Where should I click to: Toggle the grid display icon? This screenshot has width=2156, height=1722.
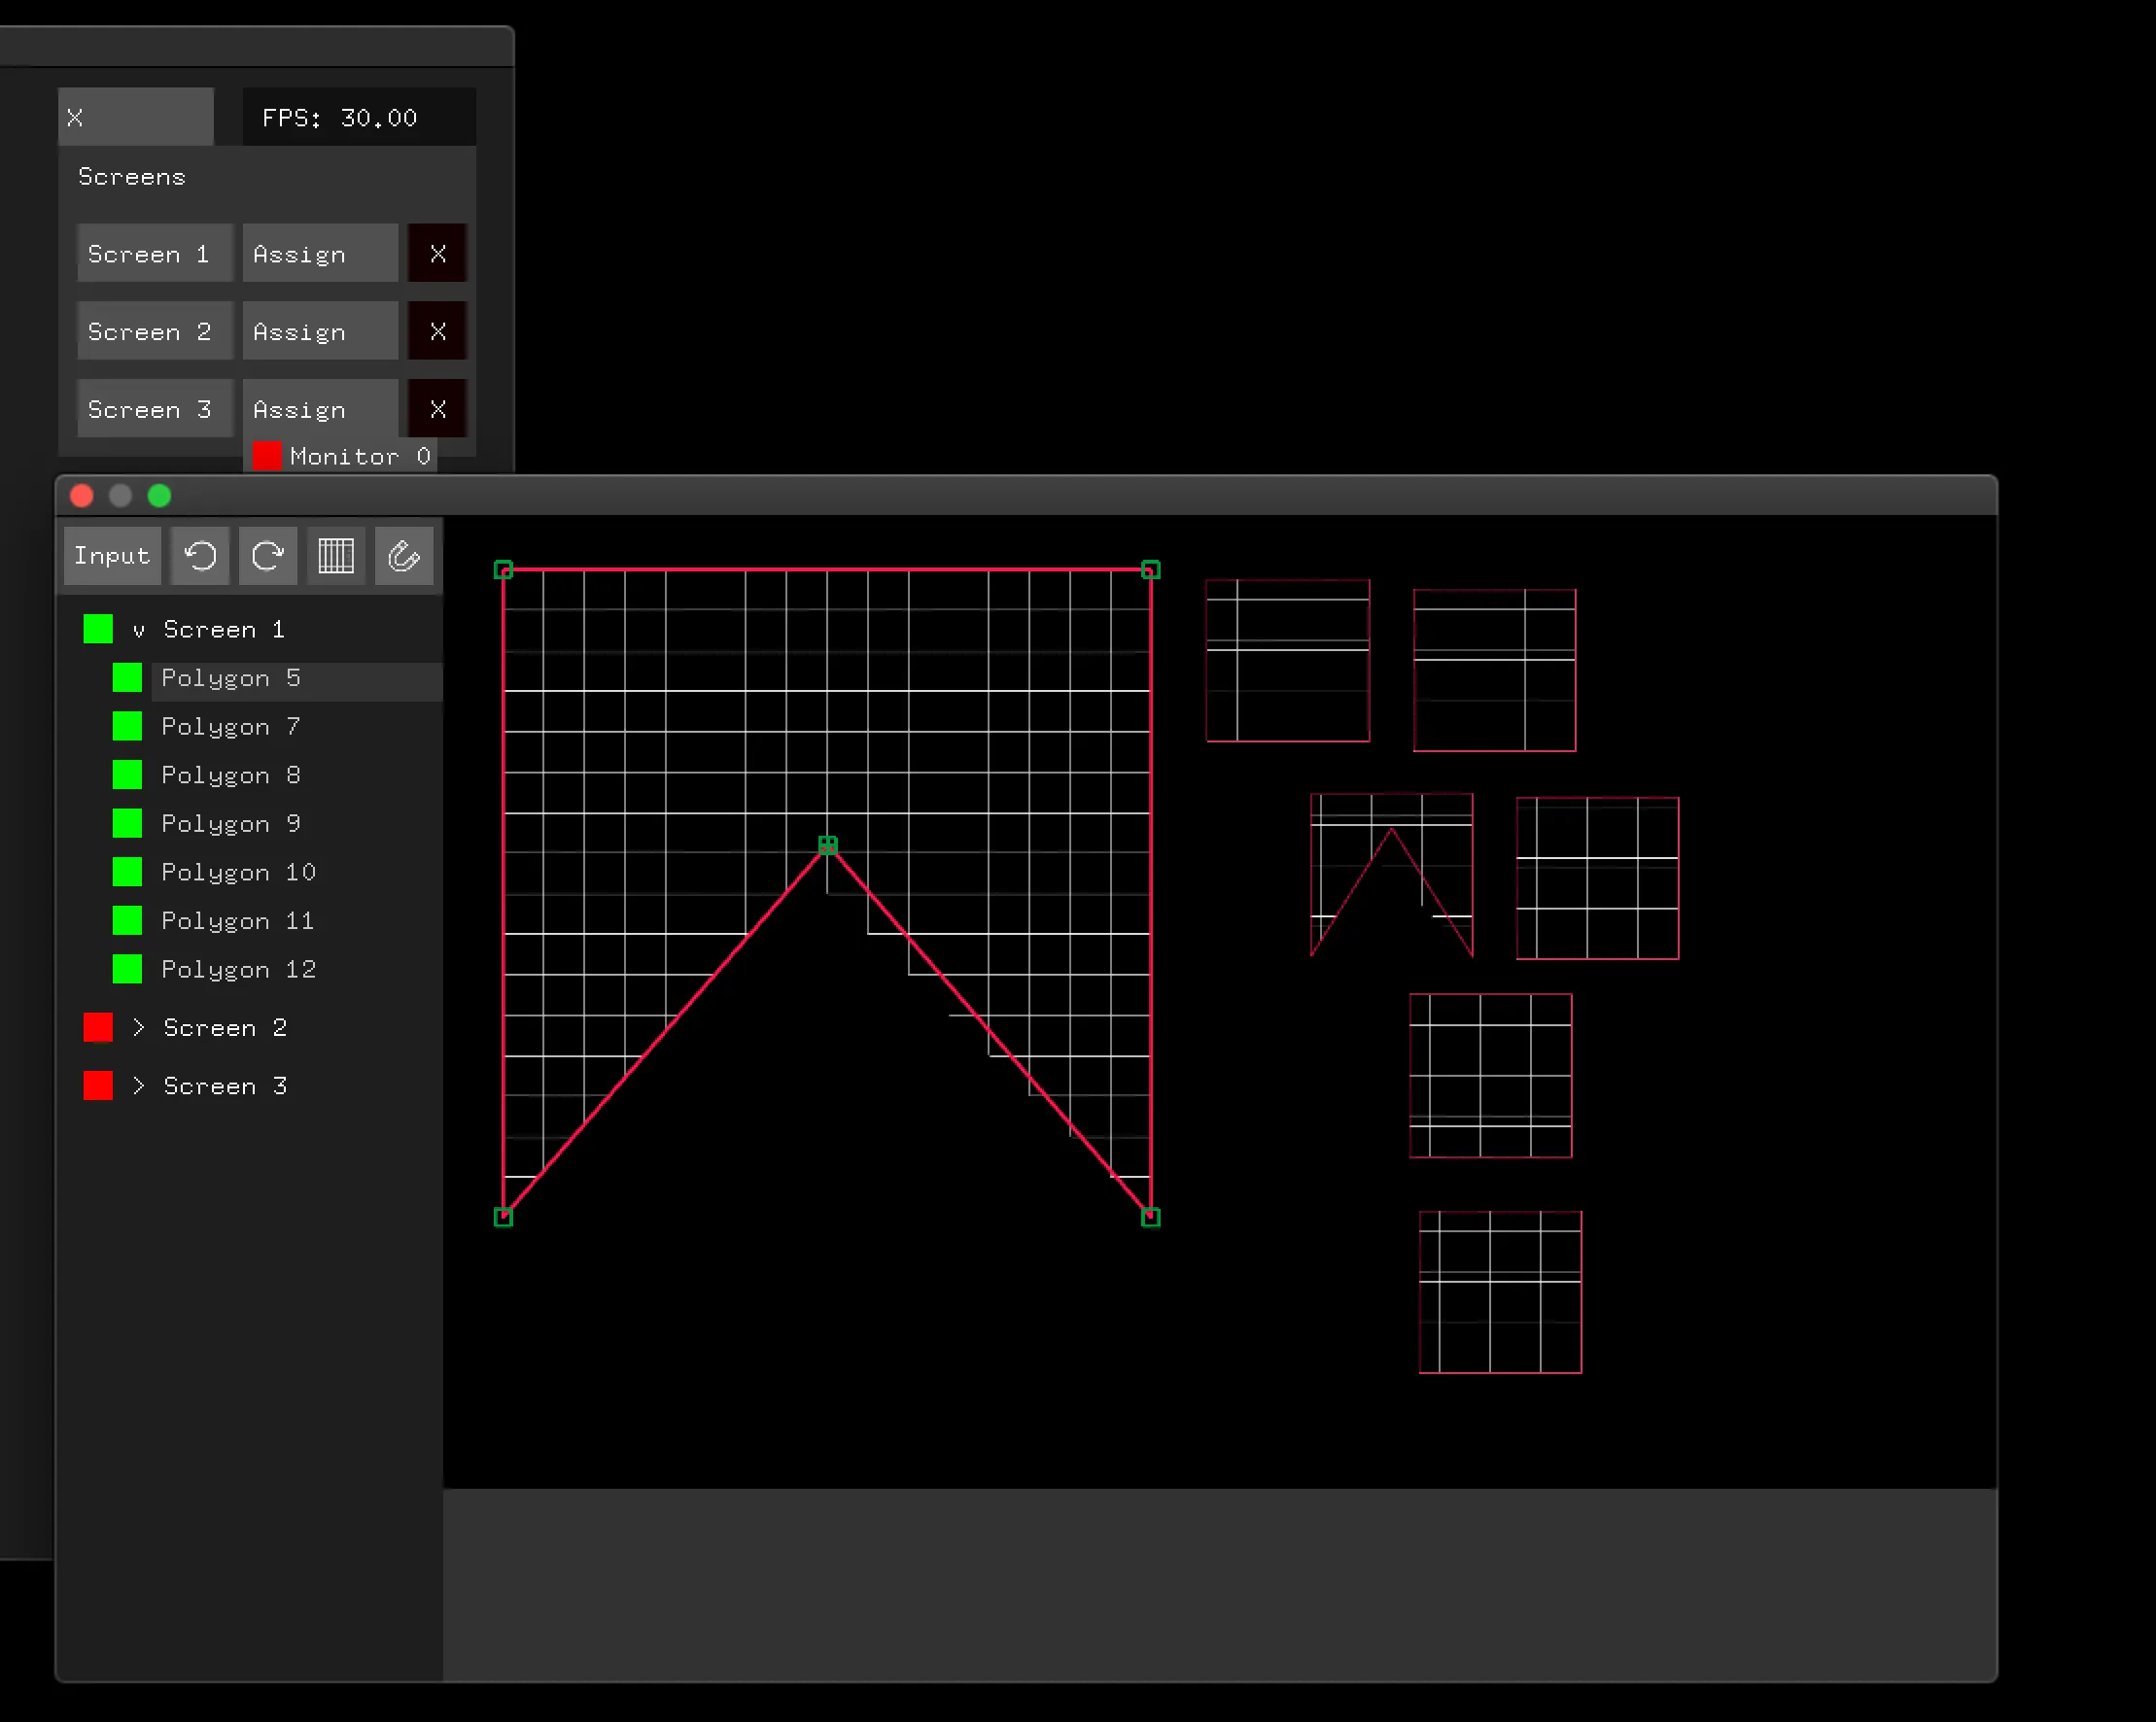[x=336, y=556]
